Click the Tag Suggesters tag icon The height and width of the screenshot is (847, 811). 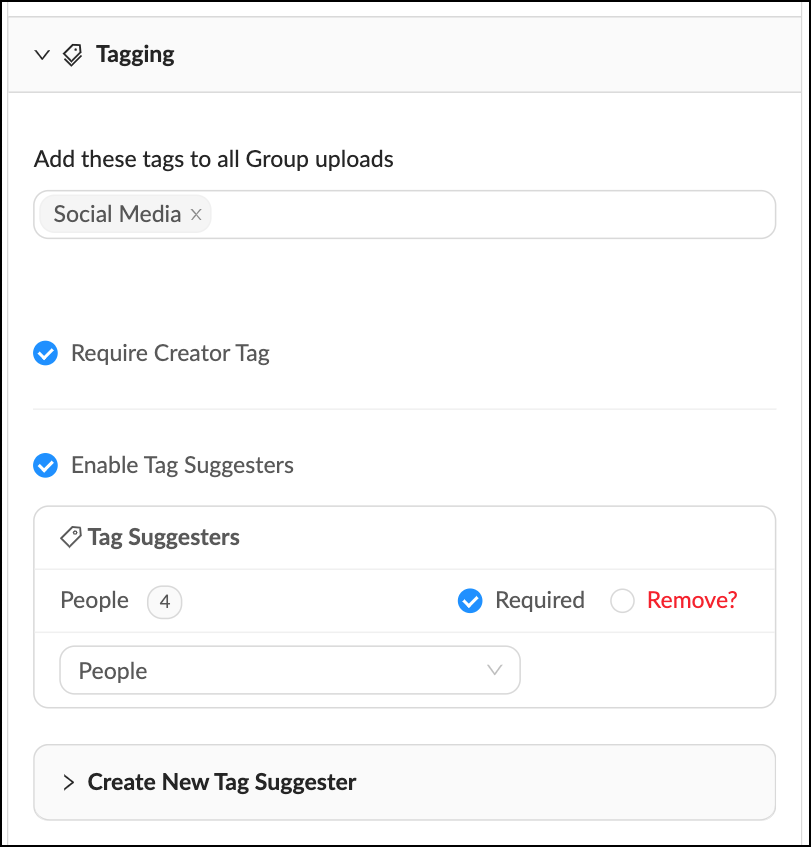click(71, 537)
